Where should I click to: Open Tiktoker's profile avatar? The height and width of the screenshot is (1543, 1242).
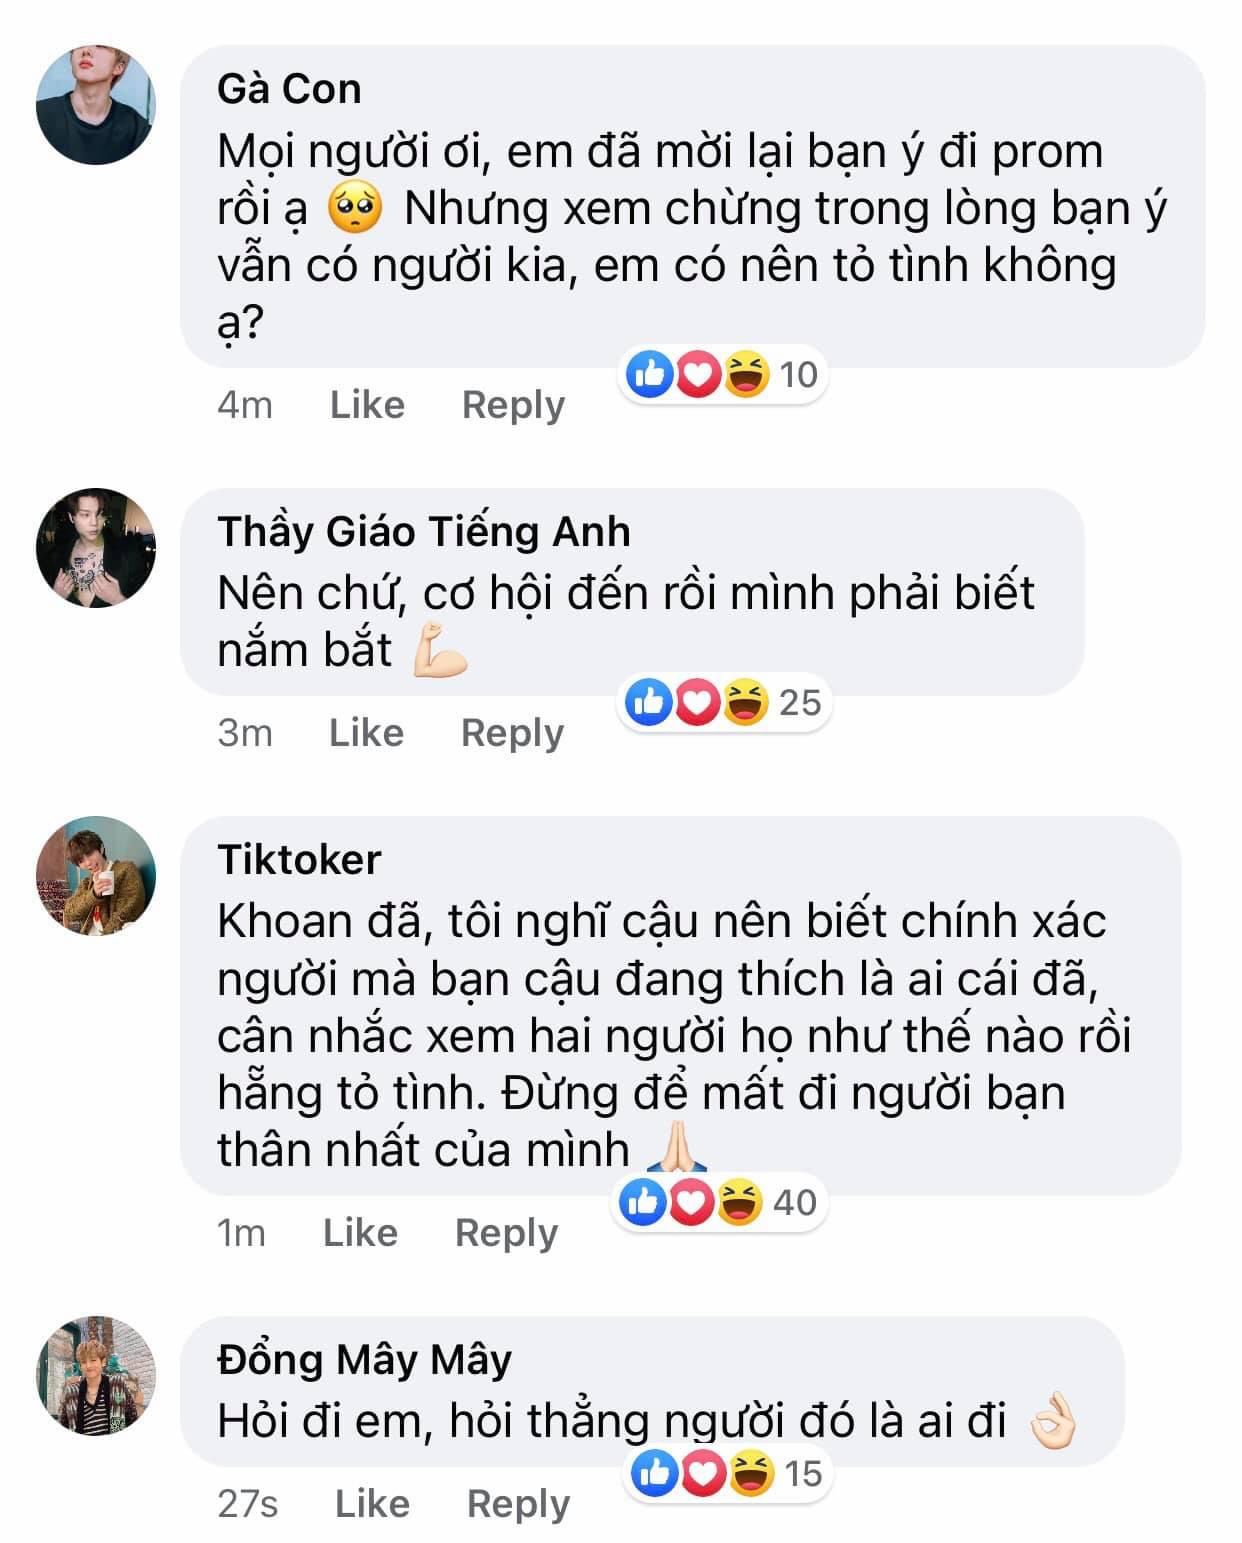[x=96, y=876]
